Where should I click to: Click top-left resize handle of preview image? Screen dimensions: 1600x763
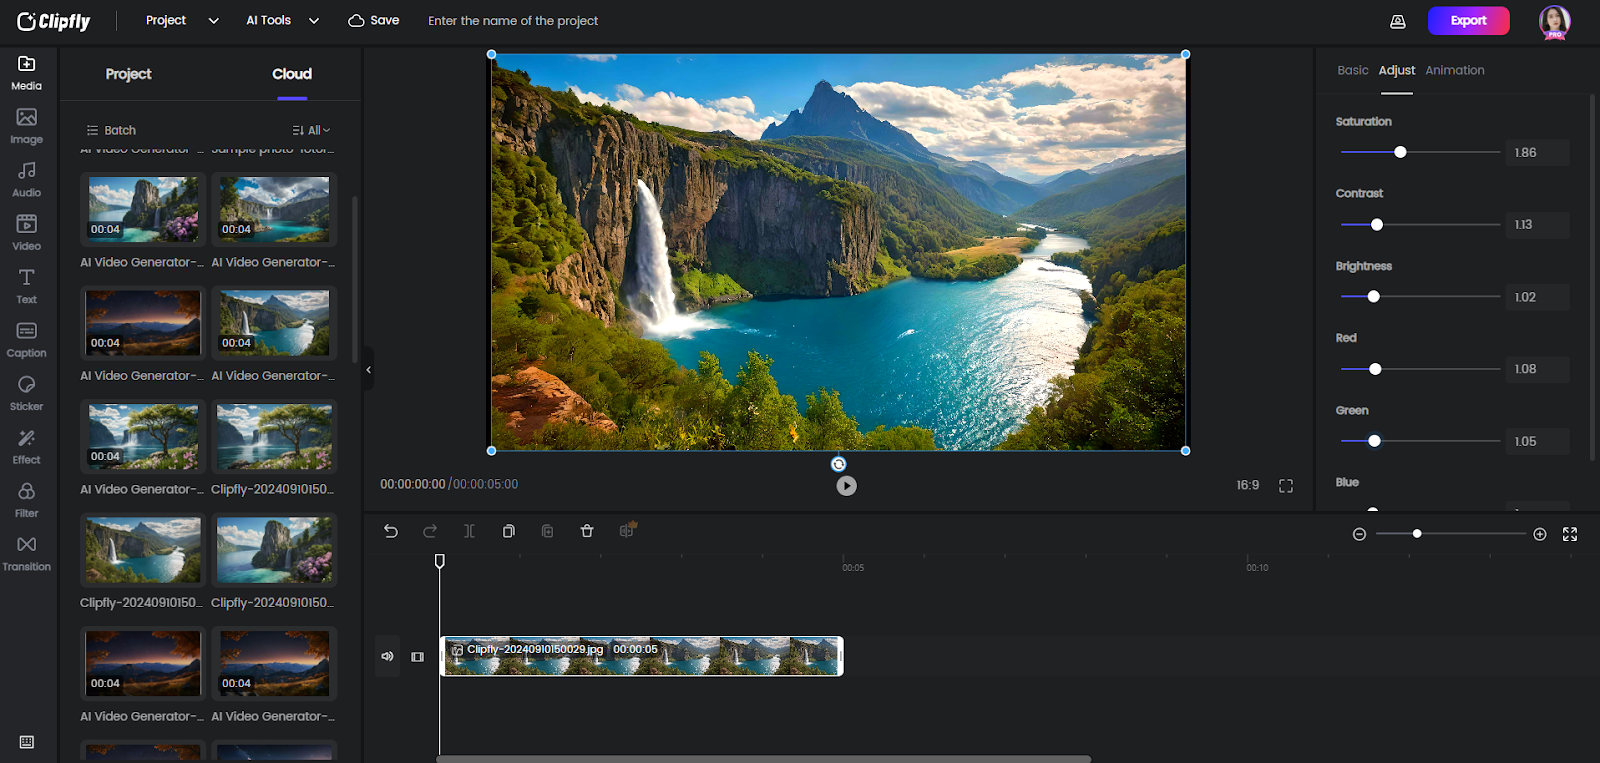click(491, 54)
